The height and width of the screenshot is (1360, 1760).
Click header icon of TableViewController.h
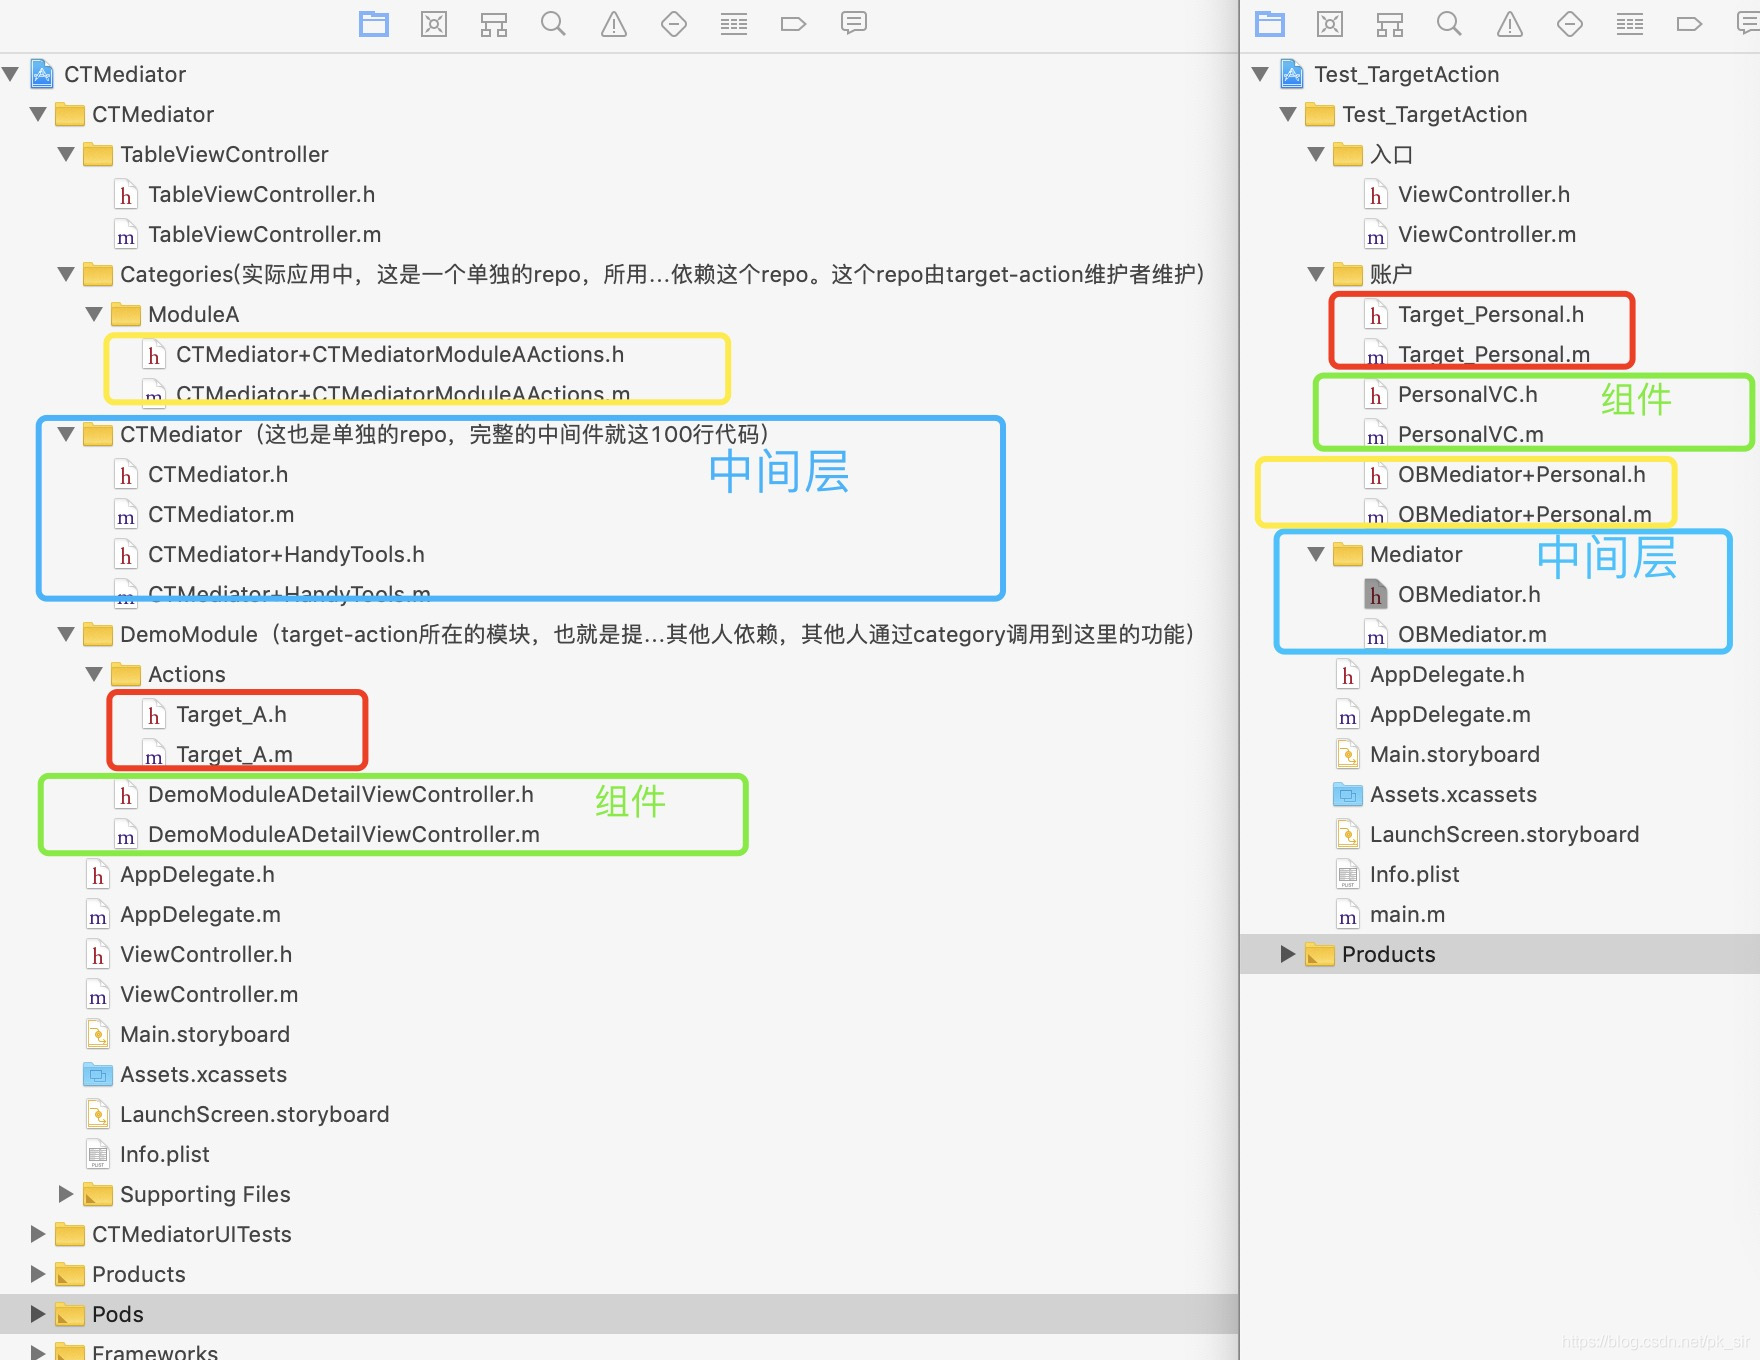(126, 195)
